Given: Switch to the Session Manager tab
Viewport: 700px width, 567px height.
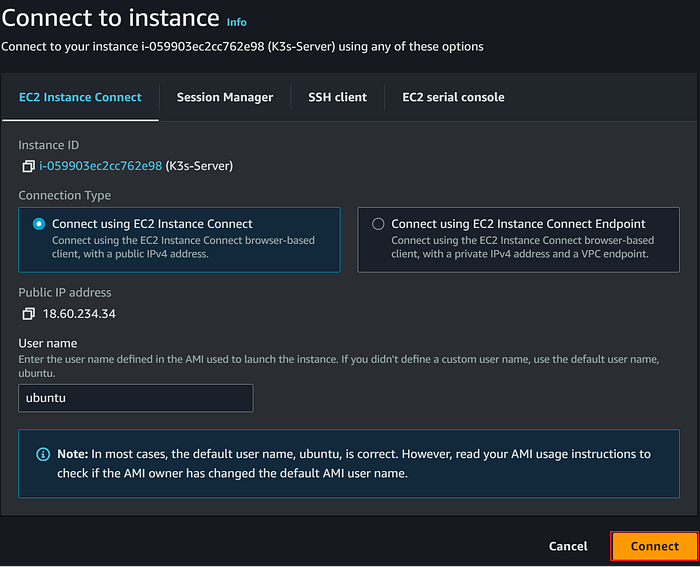Looking at the screenshot, I should coord(225,97).
